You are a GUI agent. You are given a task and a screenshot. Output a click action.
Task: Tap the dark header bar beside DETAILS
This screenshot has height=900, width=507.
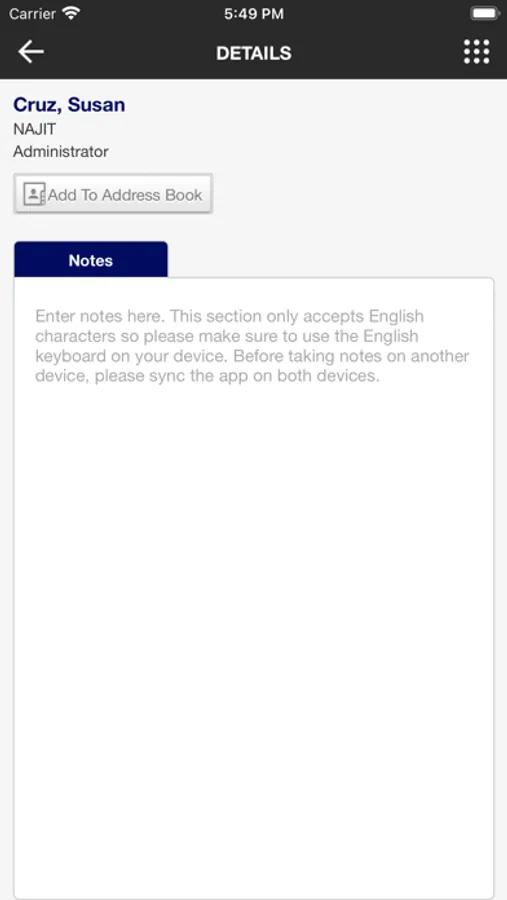click(x=373, y=53)
